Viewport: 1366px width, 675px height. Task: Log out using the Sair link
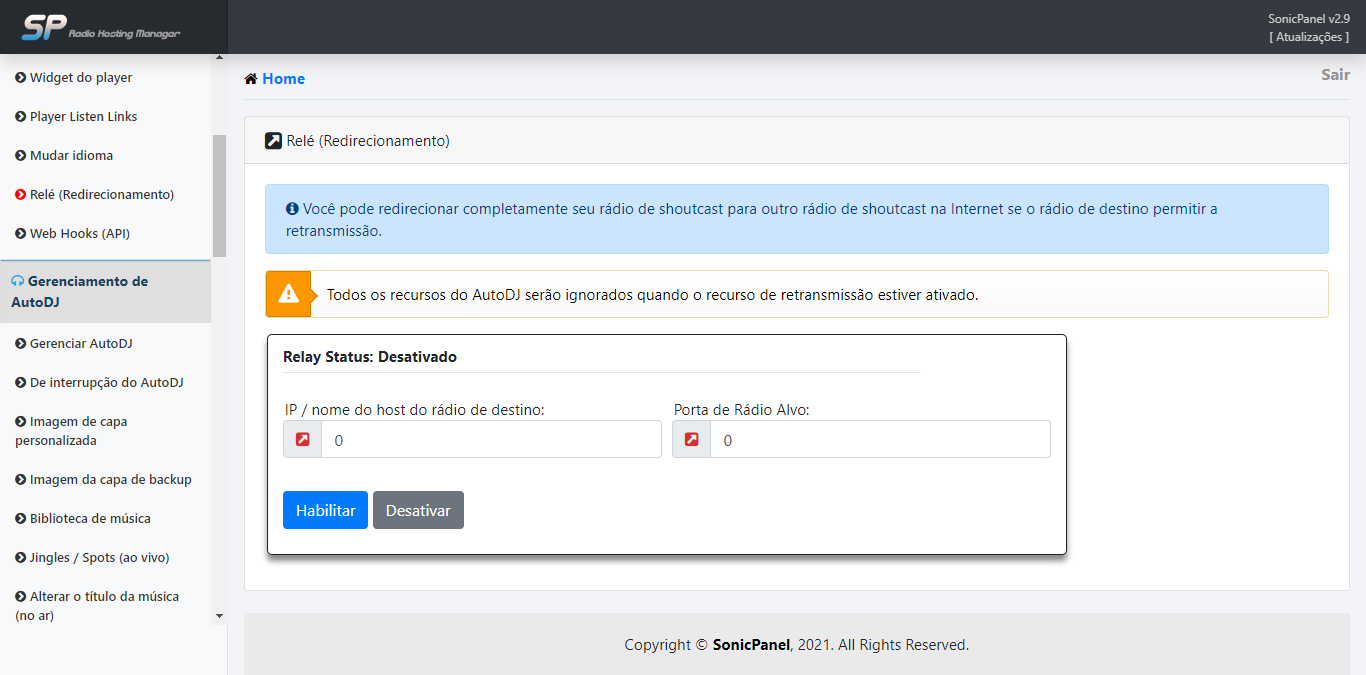[x=1335, y=75]
